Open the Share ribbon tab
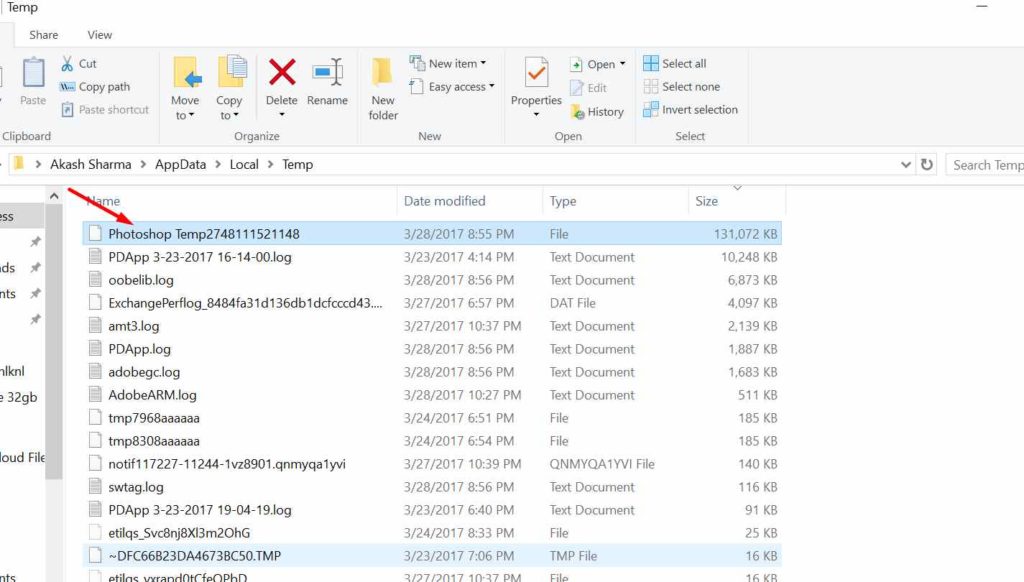 click(44, 35)
